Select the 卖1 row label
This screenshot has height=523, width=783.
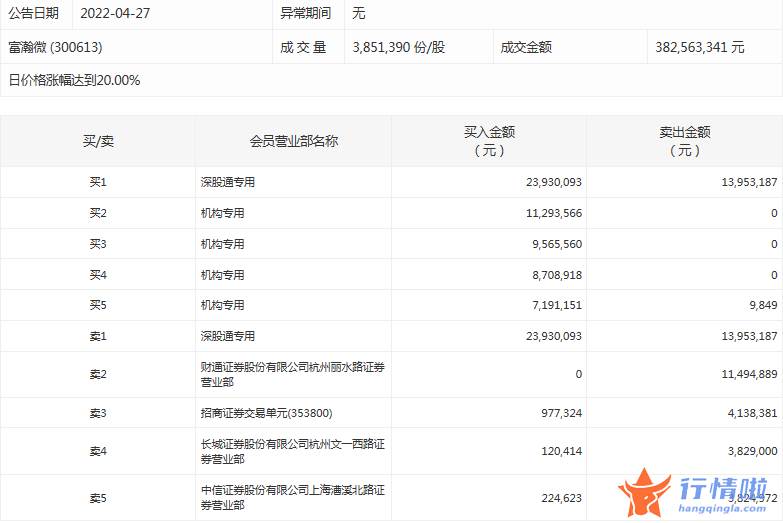coord(98,336)
